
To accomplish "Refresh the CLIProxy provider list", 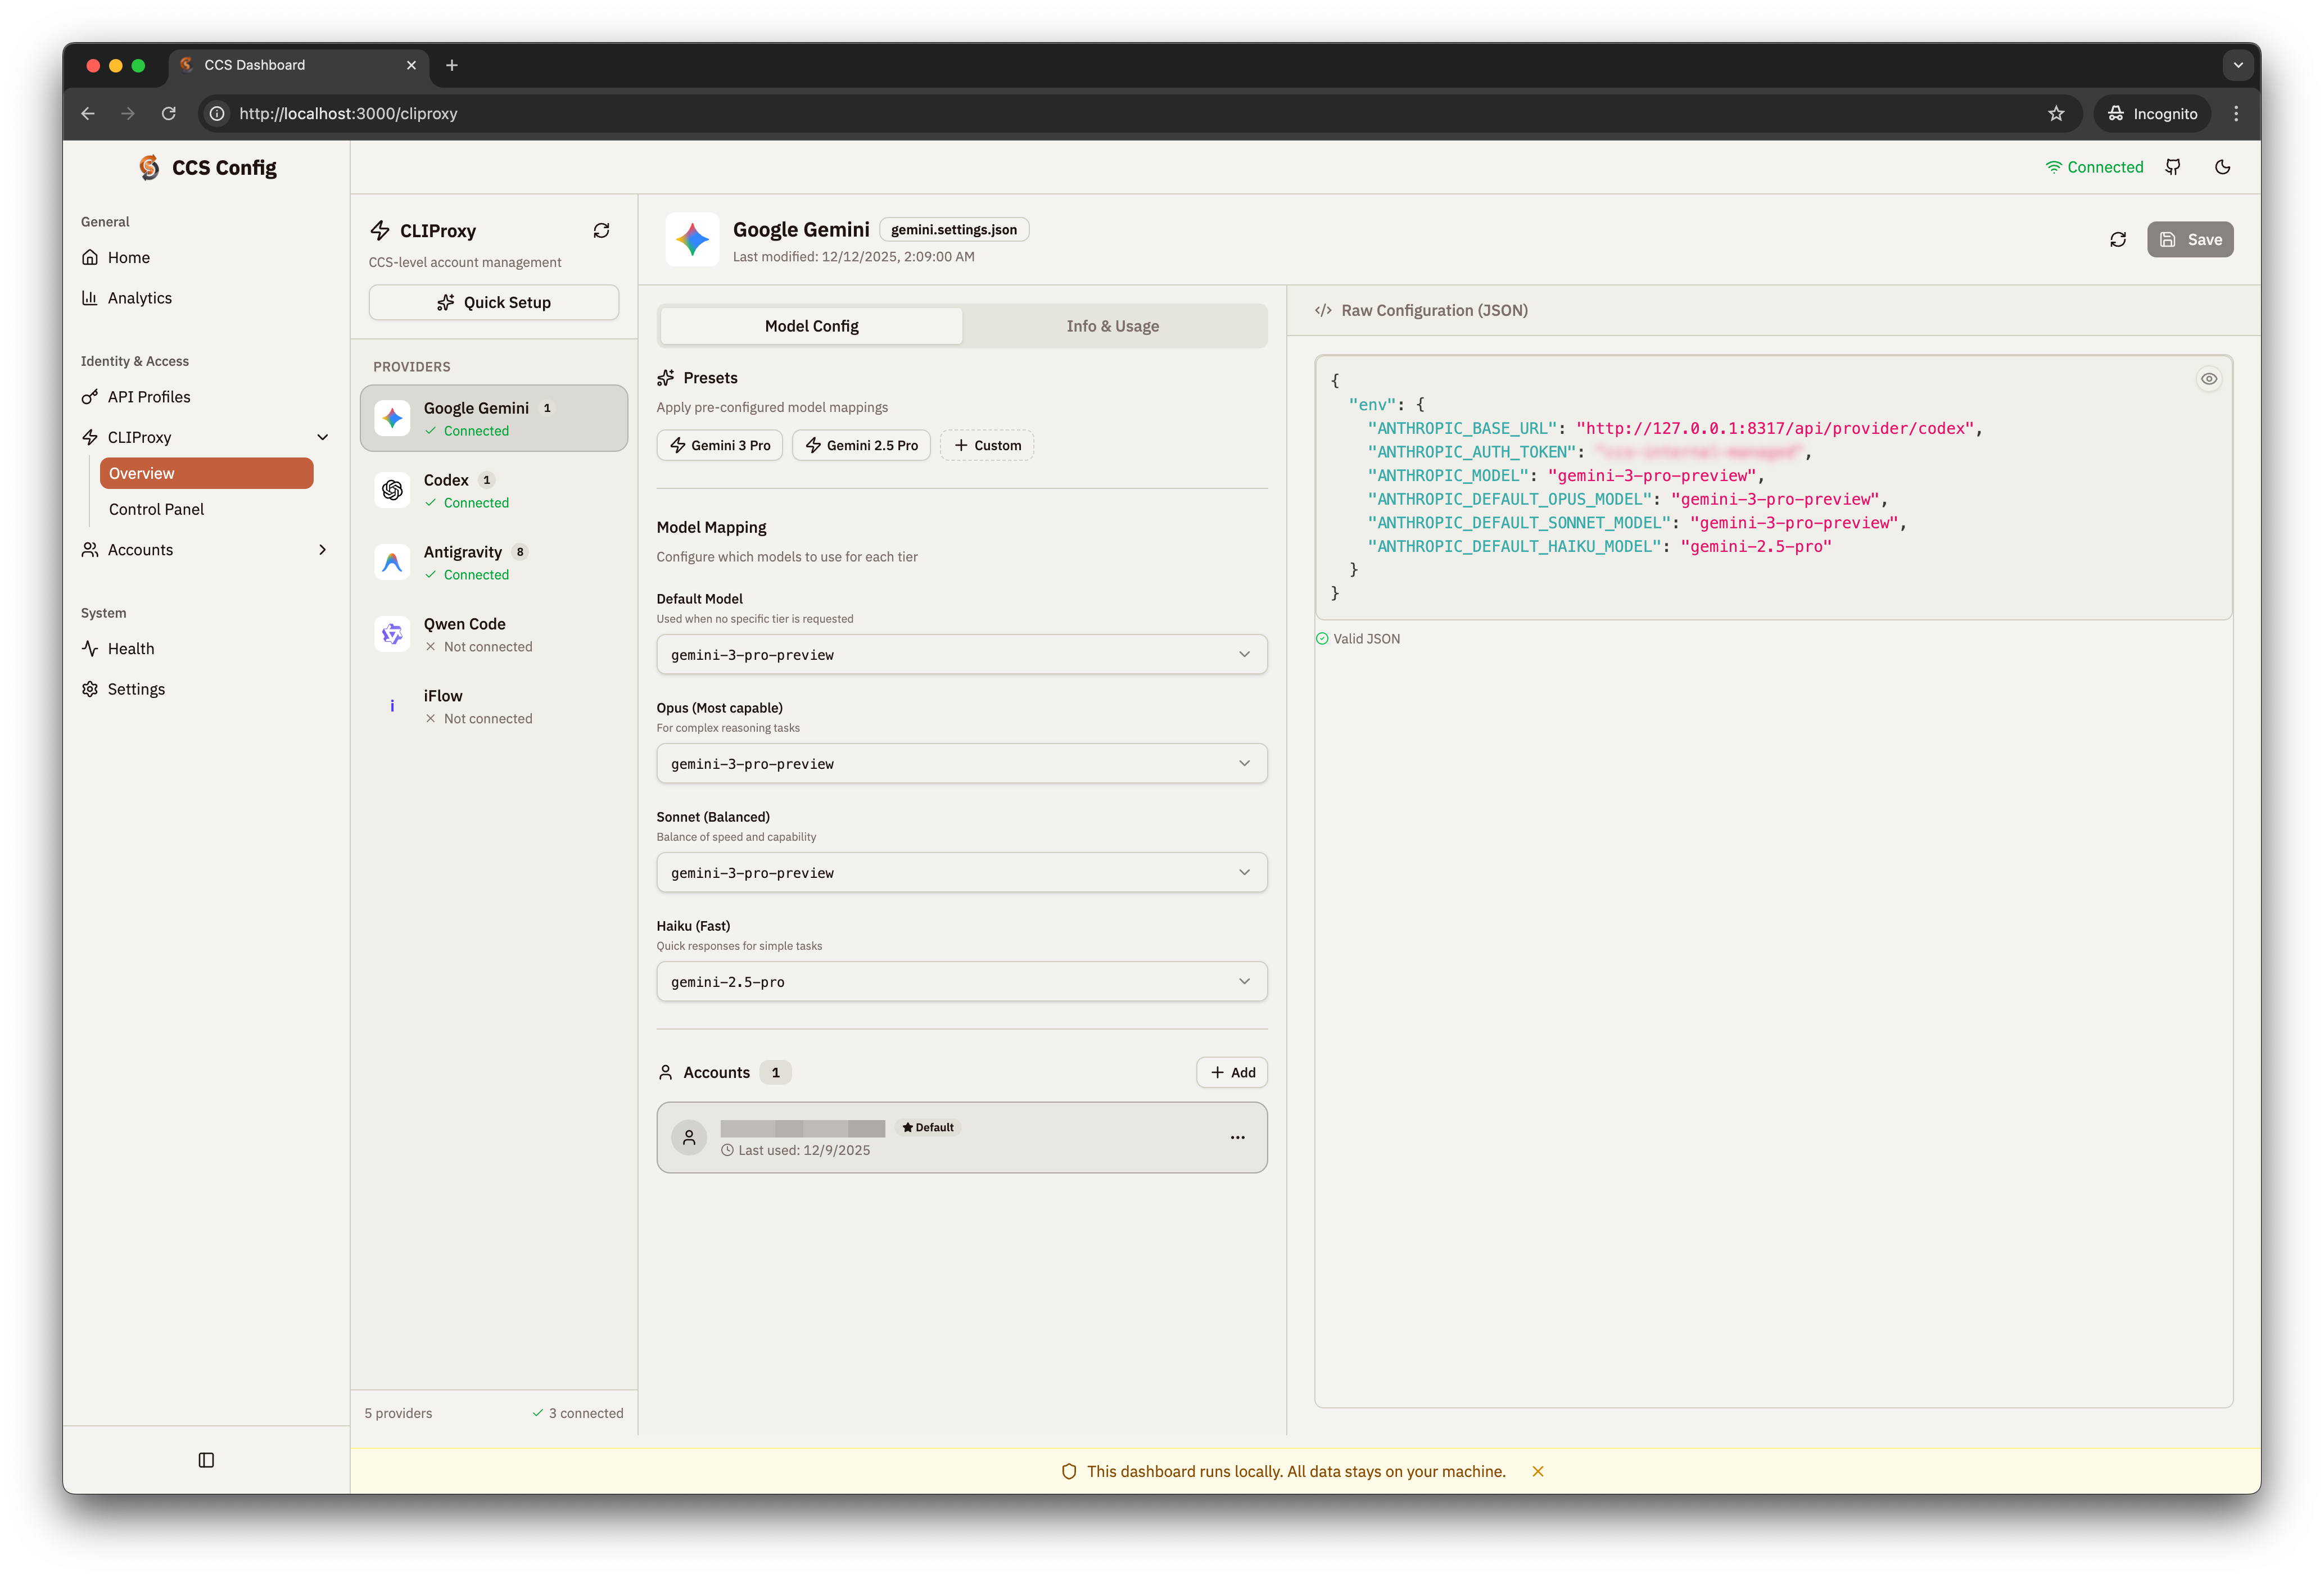I will tap(602, 230).
